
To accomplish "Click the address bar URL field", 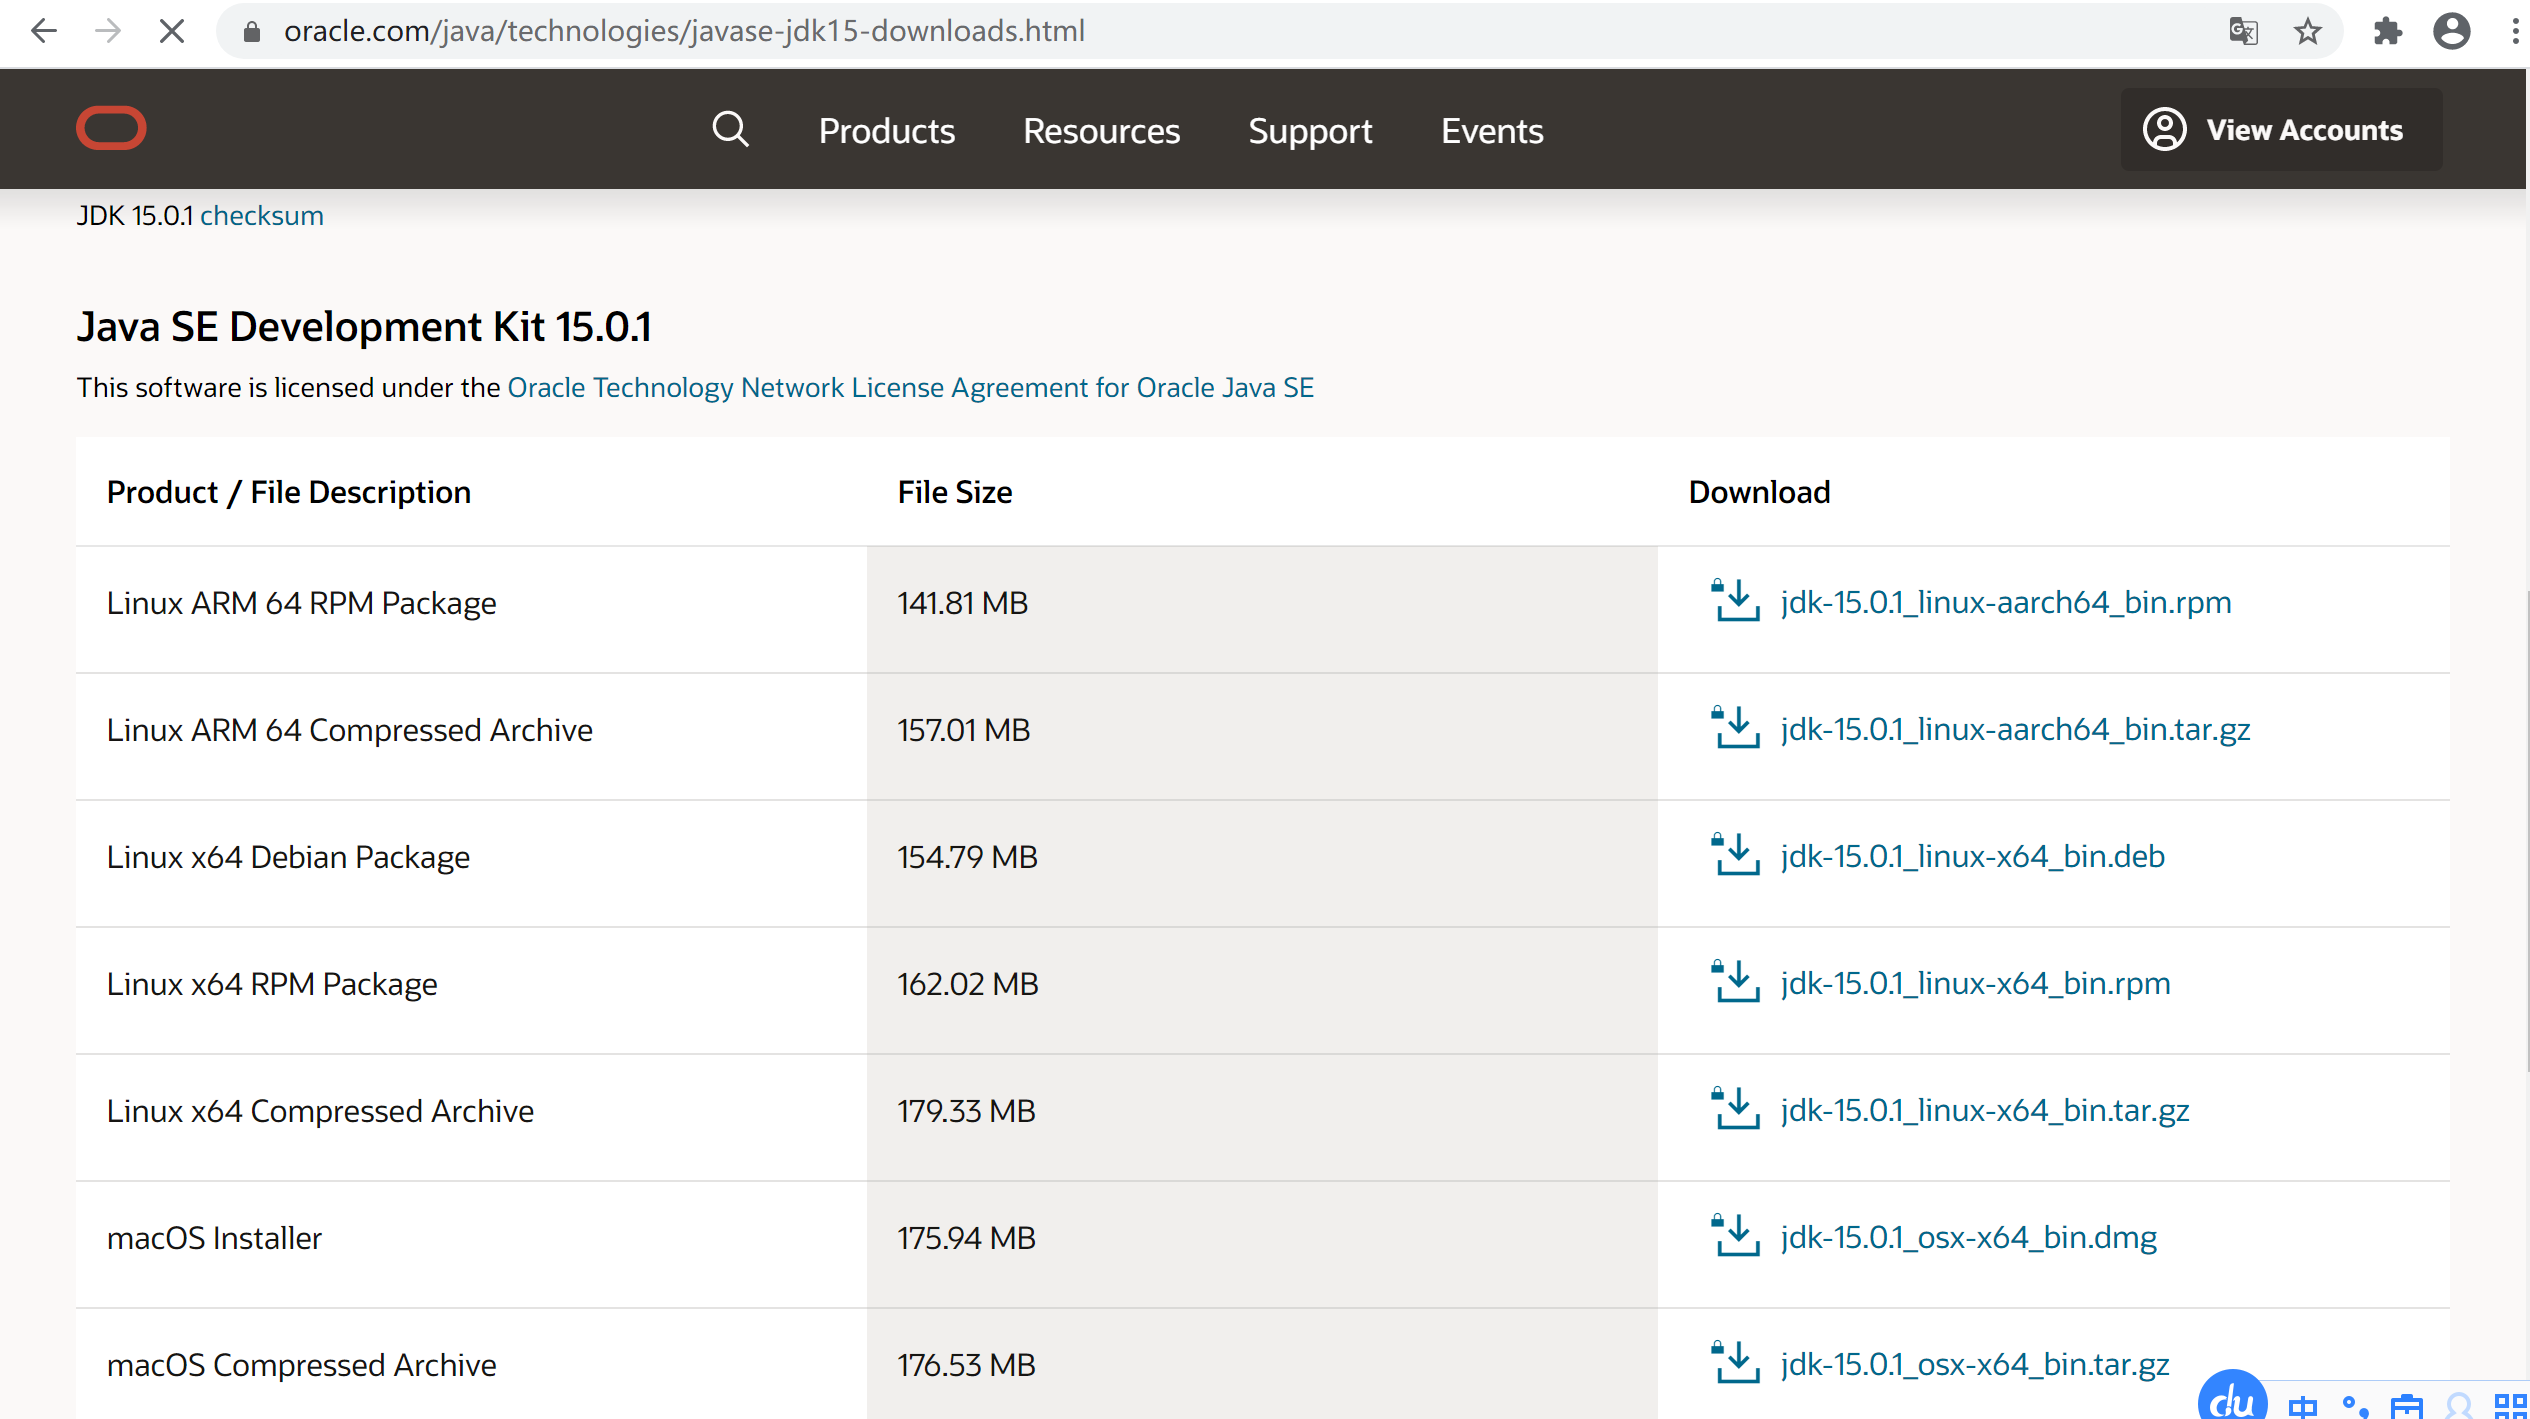I will coord(684,32).
